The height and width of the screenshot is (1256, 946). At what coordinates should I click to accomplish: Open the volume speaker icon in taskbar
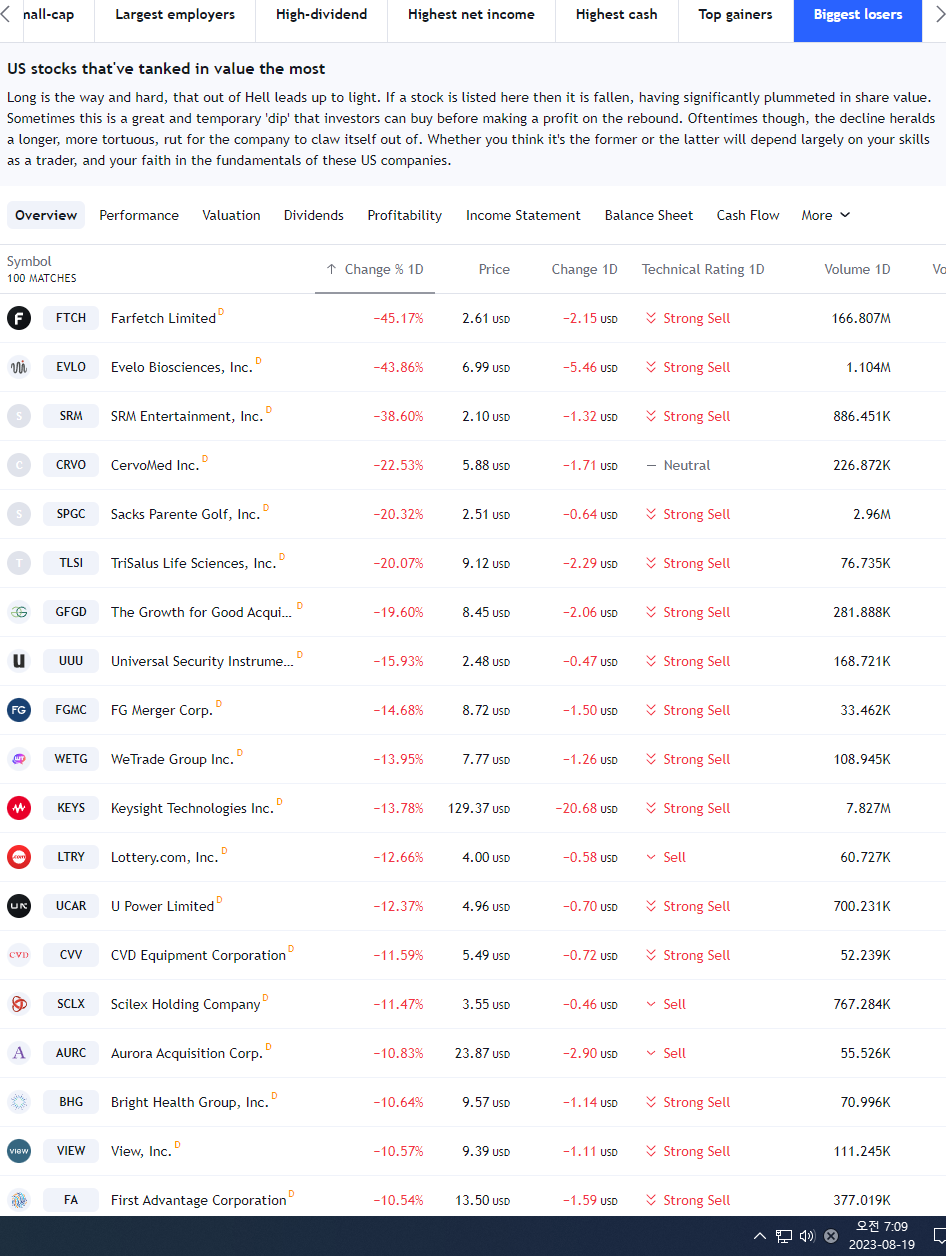point(807,1236)
